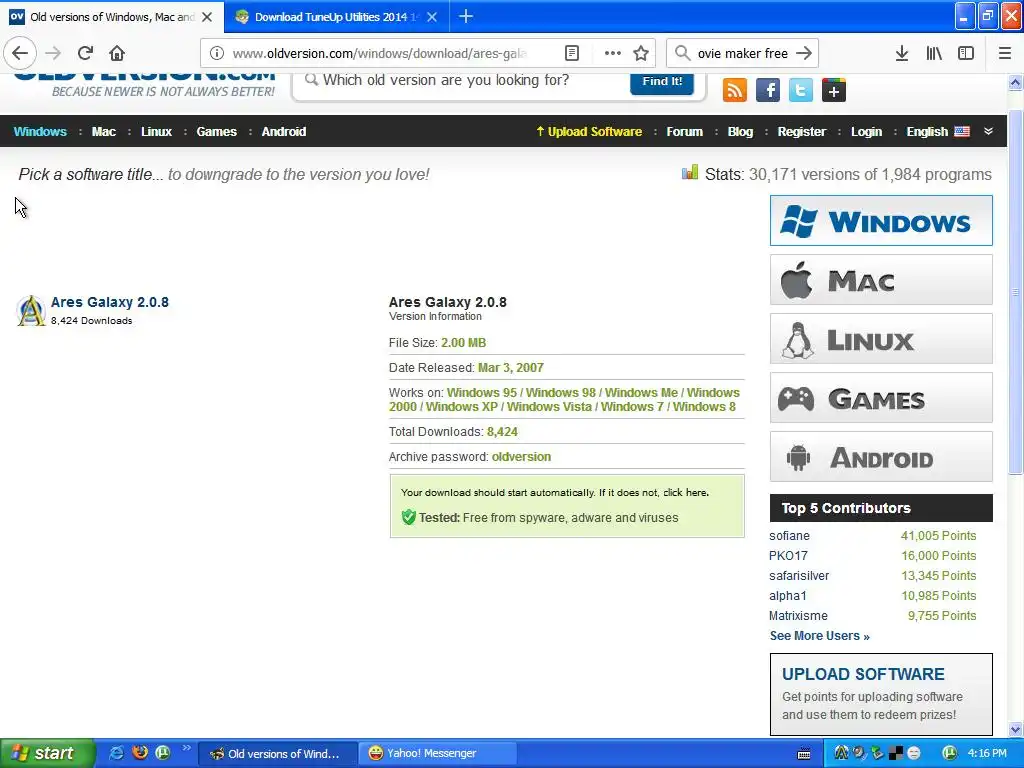Open the Forum link
Screen dimensions: 1024x768
(684, 131)
